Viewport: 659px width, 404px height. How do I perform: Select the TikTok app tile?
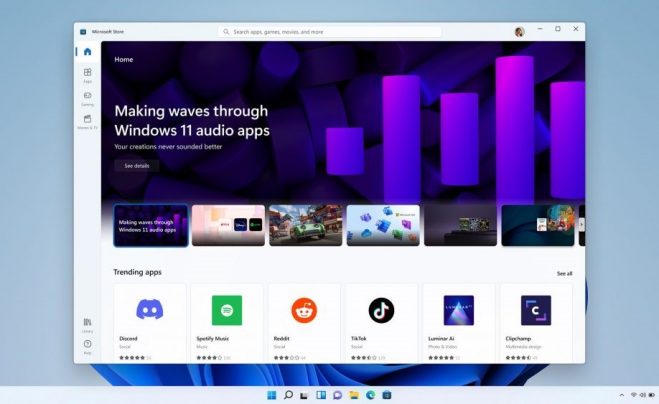[x=381, y=322]
